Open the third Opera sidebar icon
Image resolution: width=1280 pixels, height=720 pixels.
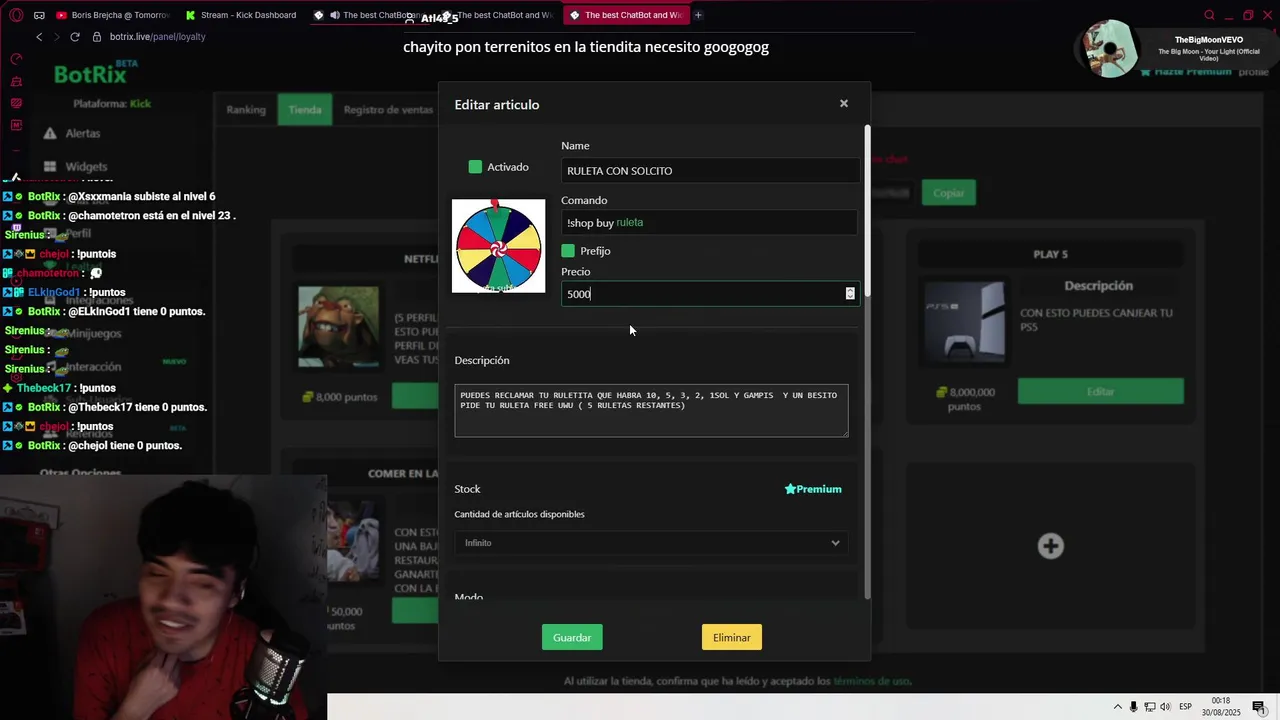pos(16,103)
